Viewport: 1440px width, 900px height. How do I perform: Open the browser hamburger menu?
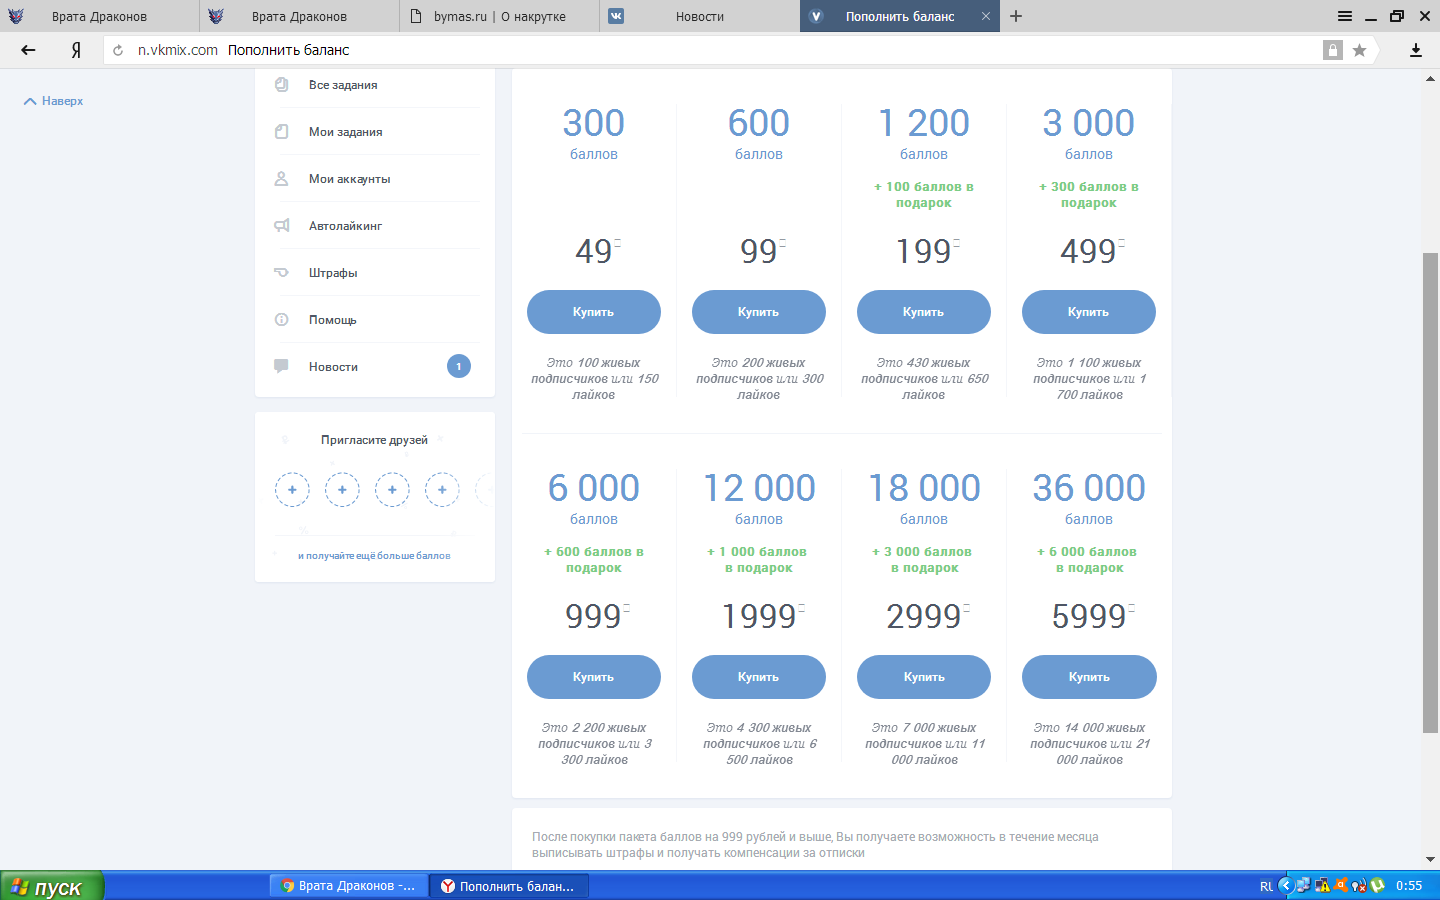[x=1345, y=16]
